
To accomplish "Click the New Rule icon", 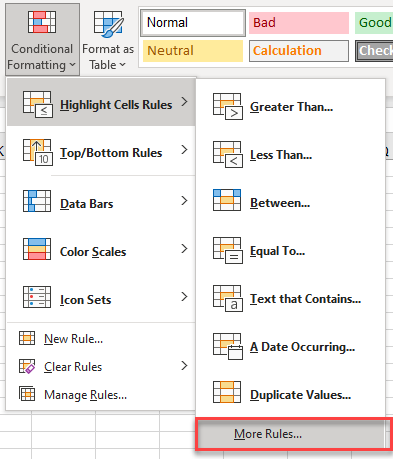I will coord(27,338).
